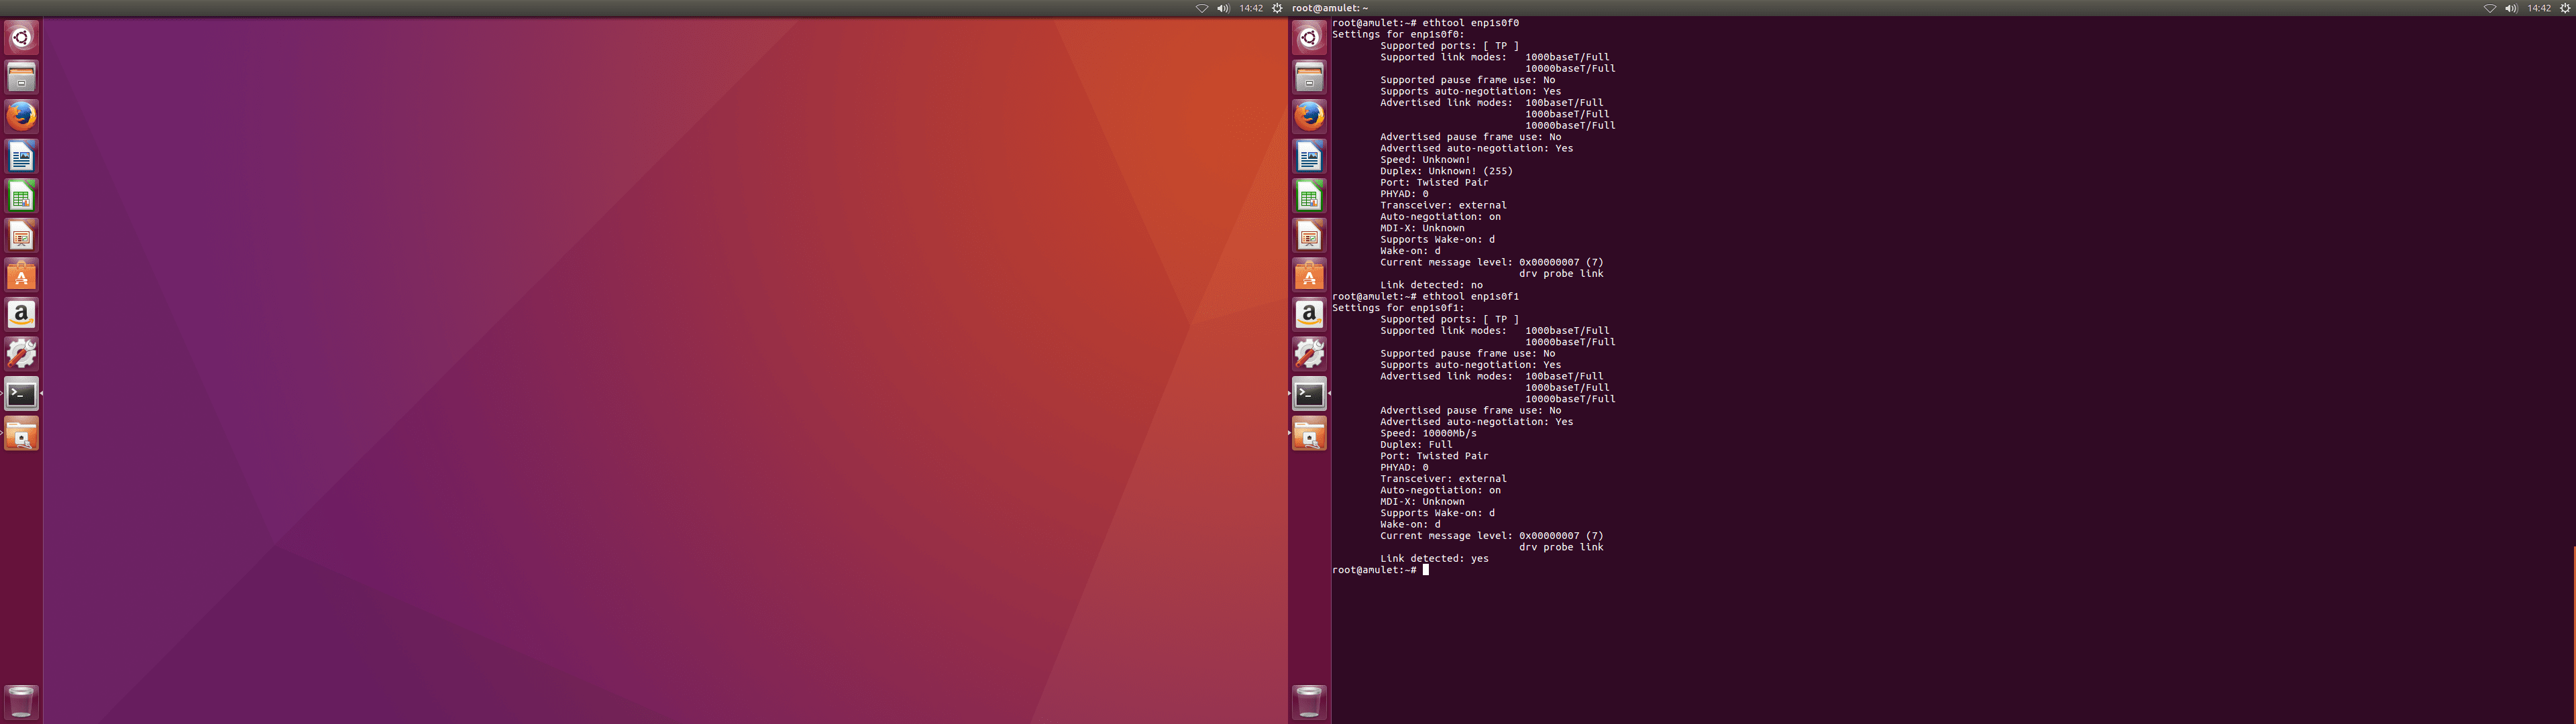The height and width of the screenshot is (724, 2576).
Task: Click the 'Settings for enp1s0f1:' line
Action: [1398, 308]
